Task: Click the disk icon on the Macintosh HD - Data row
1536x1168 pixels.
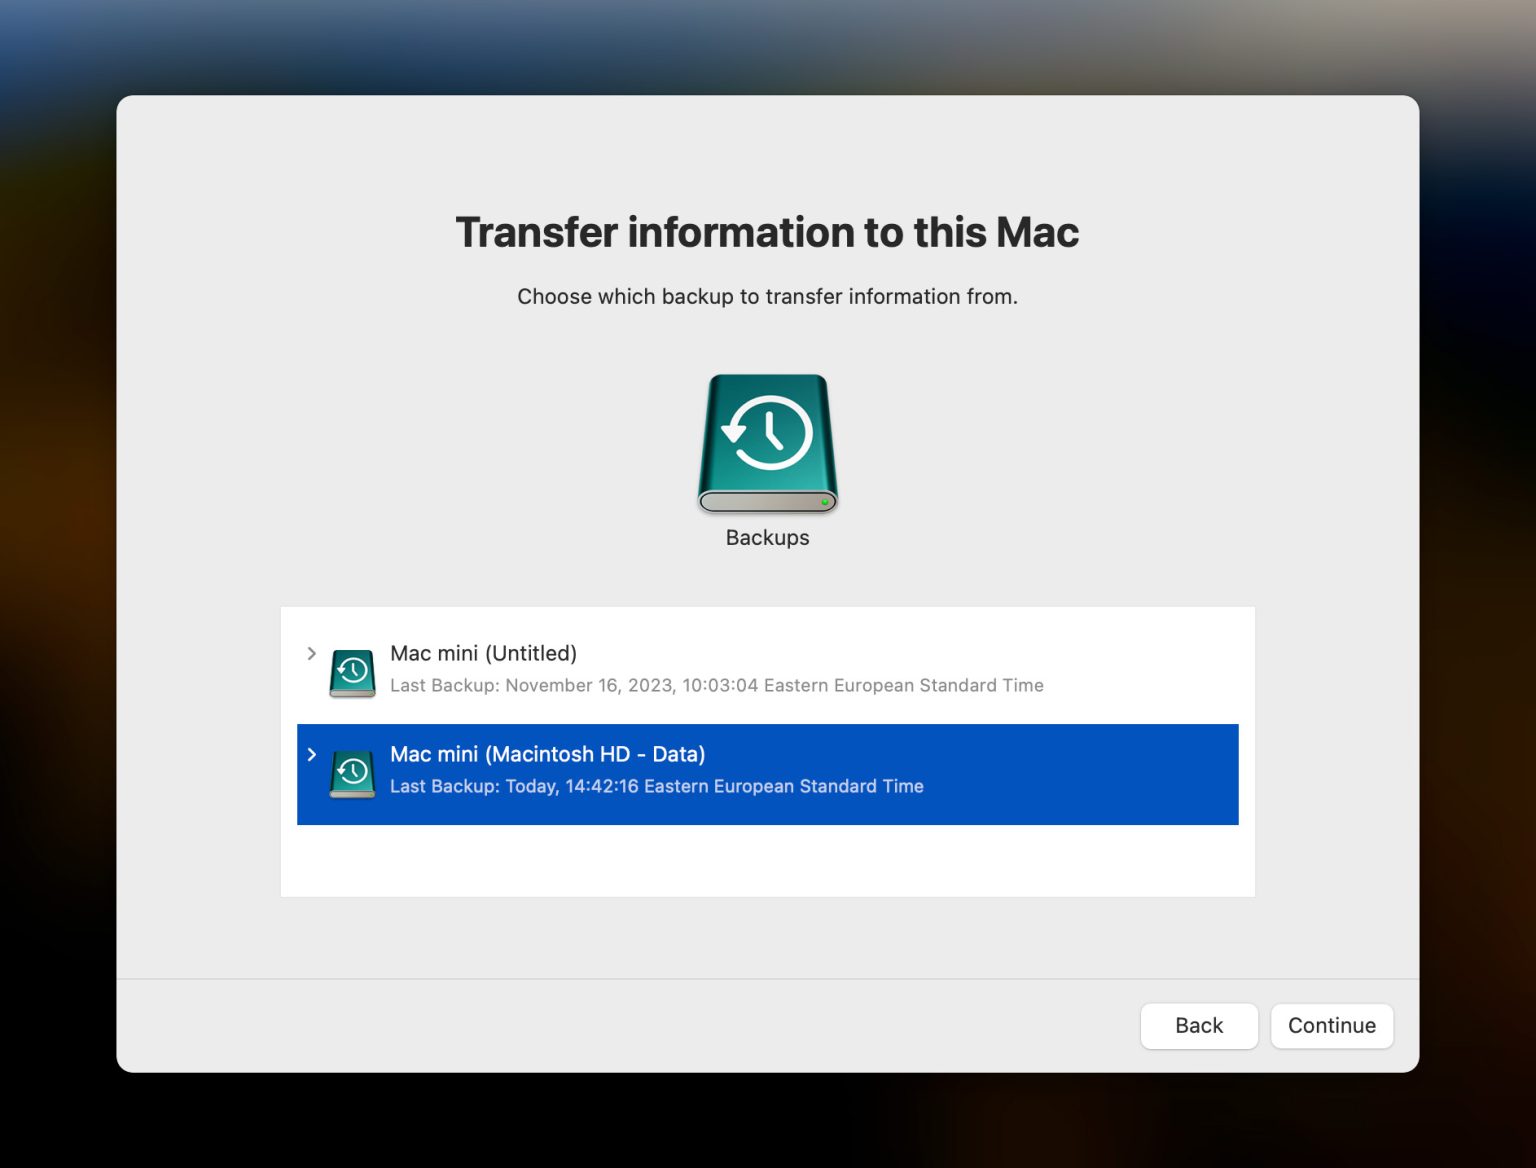Action: 351,773
